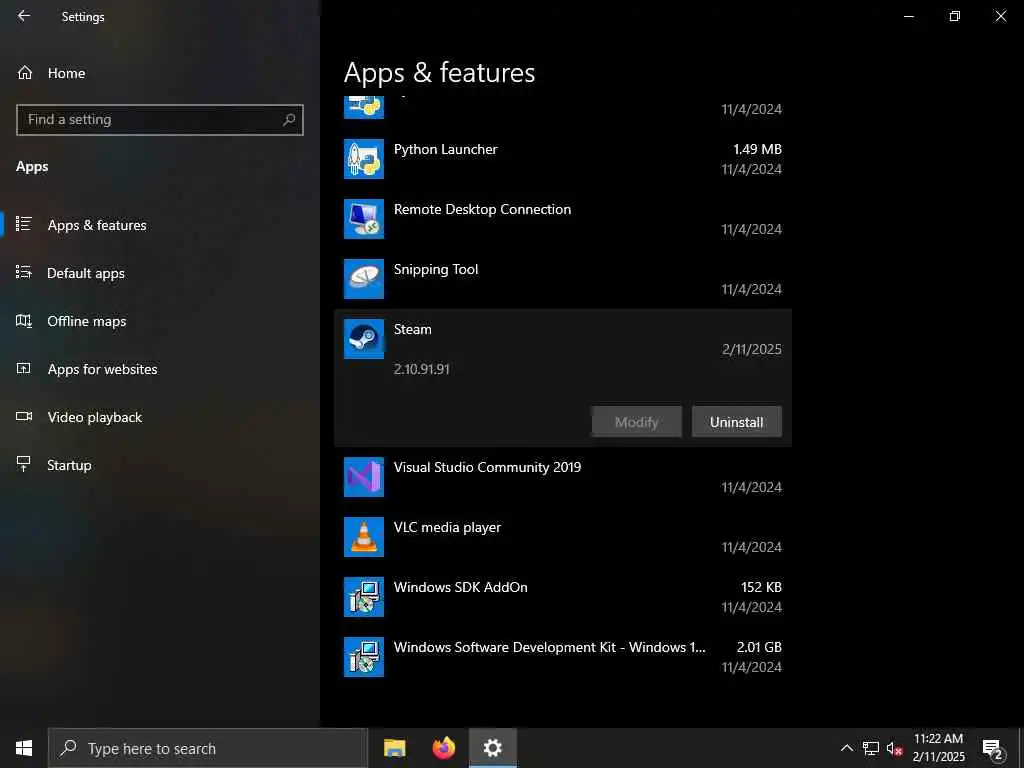Focus the Find a setting search box
1024x768 pixels.
[x=159, y=120]
